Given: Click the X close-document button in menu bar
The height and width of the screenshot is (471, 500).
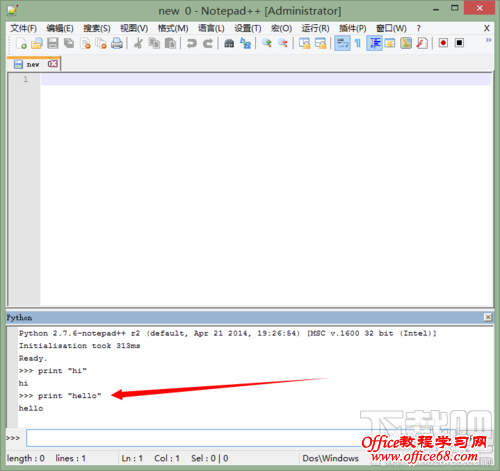Looking at the screenshot, I should click(x=487, y=28).
